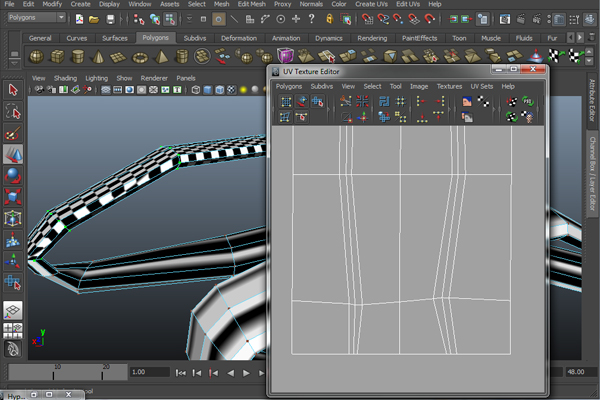Open viewport Panels menu
The height and width of the screenshot is (400, 600).
click(186, 78)
